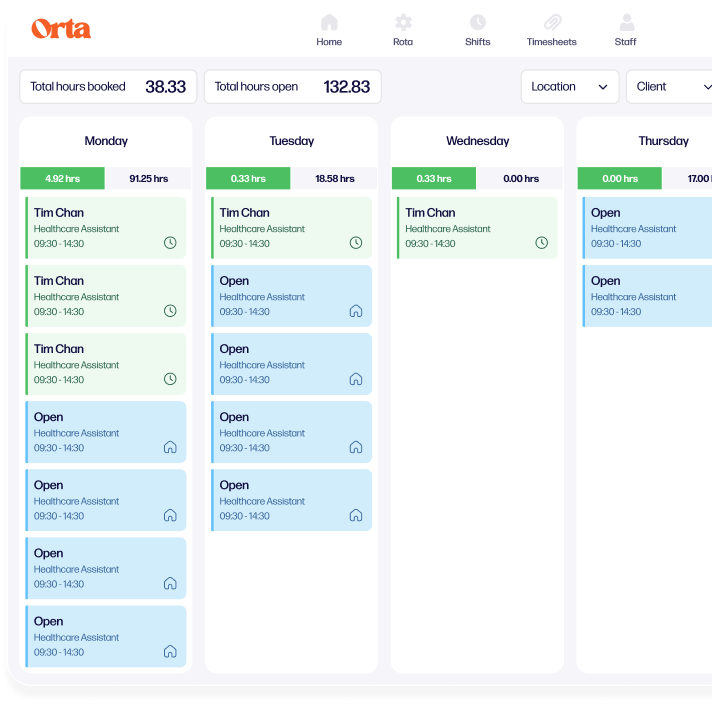Open the Shifts clock icon
Screen dimensions: 712x704
click(478, 22)
